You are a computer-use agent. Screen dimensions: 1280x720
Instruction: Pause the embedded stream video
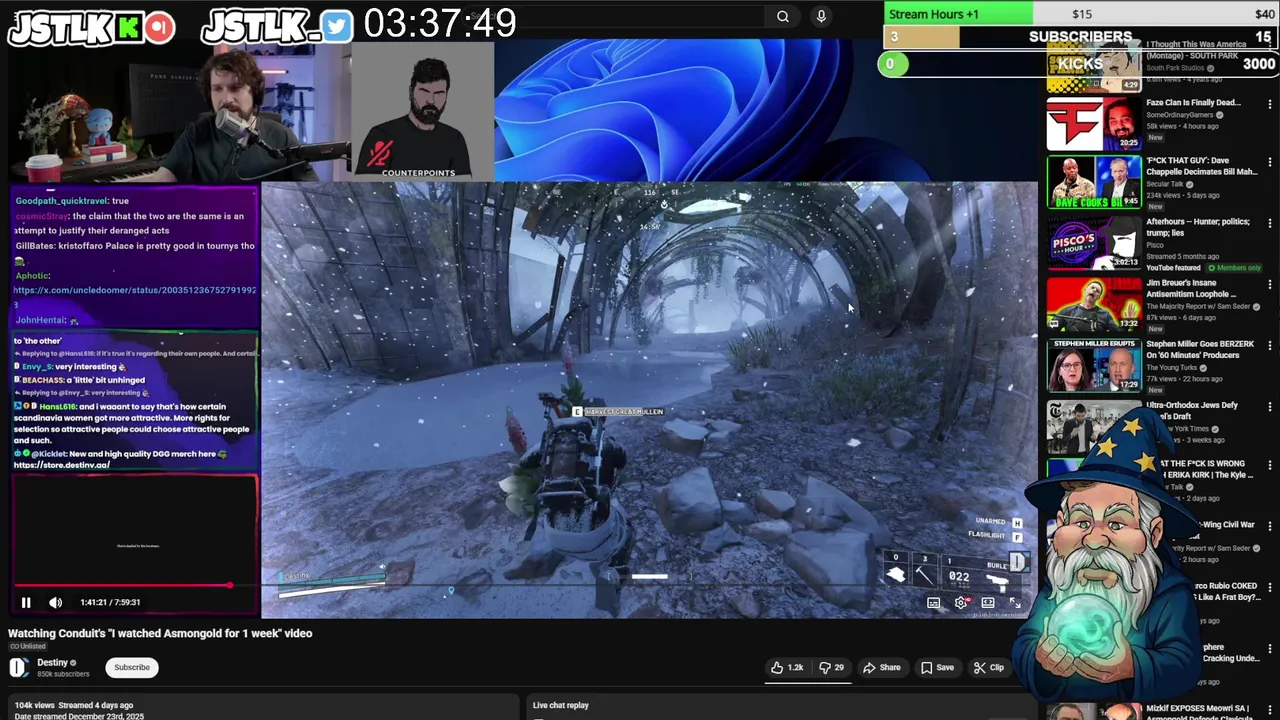[26, 602]
